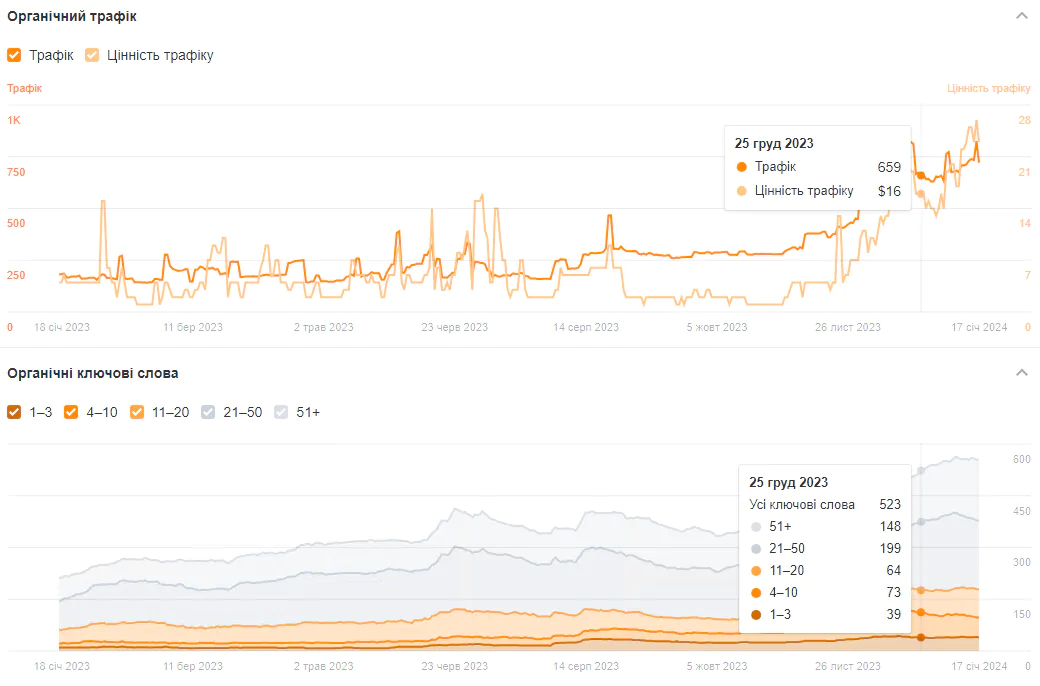Enable the 21–50 positions checkbox
This screenshot has width=1040, height=686.
tap(208, 412)
